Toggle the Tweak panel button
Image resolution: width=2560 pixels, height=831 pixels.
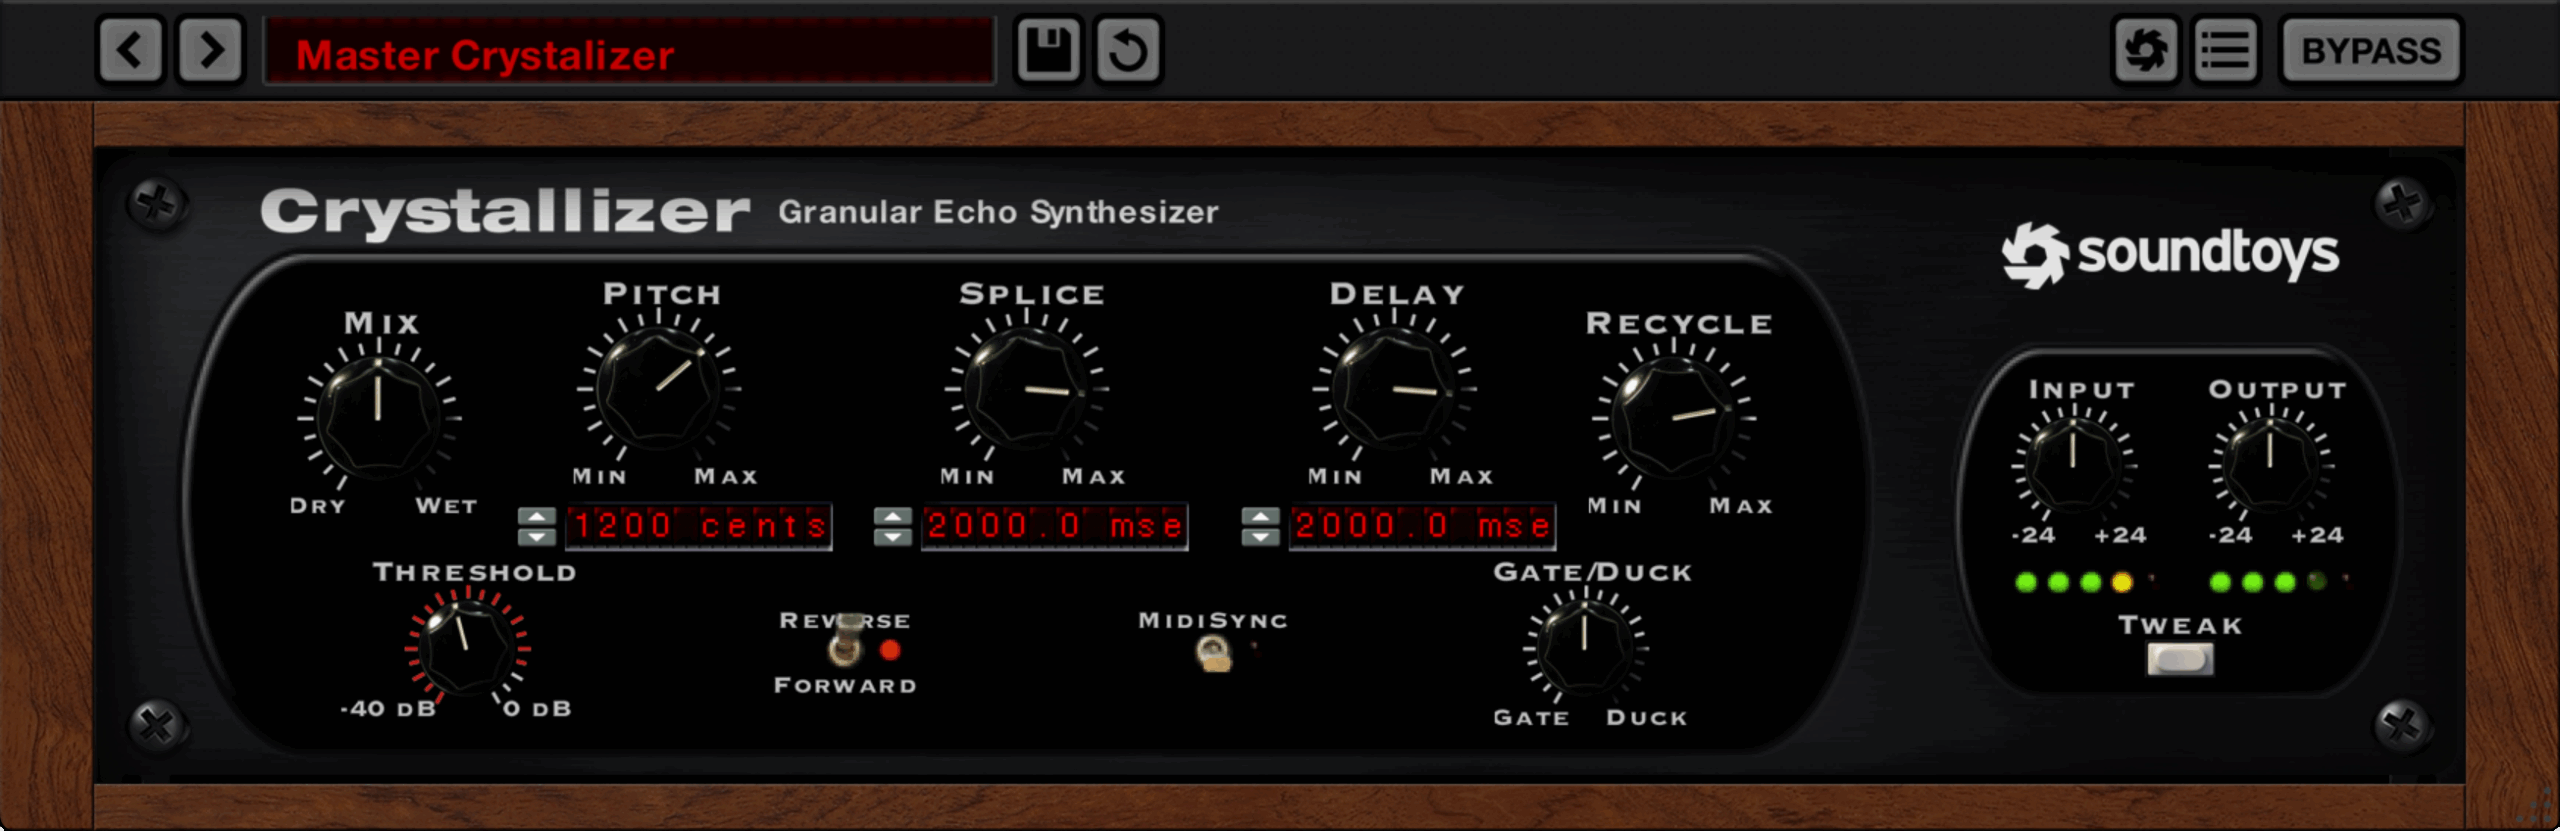point(2180,659)
